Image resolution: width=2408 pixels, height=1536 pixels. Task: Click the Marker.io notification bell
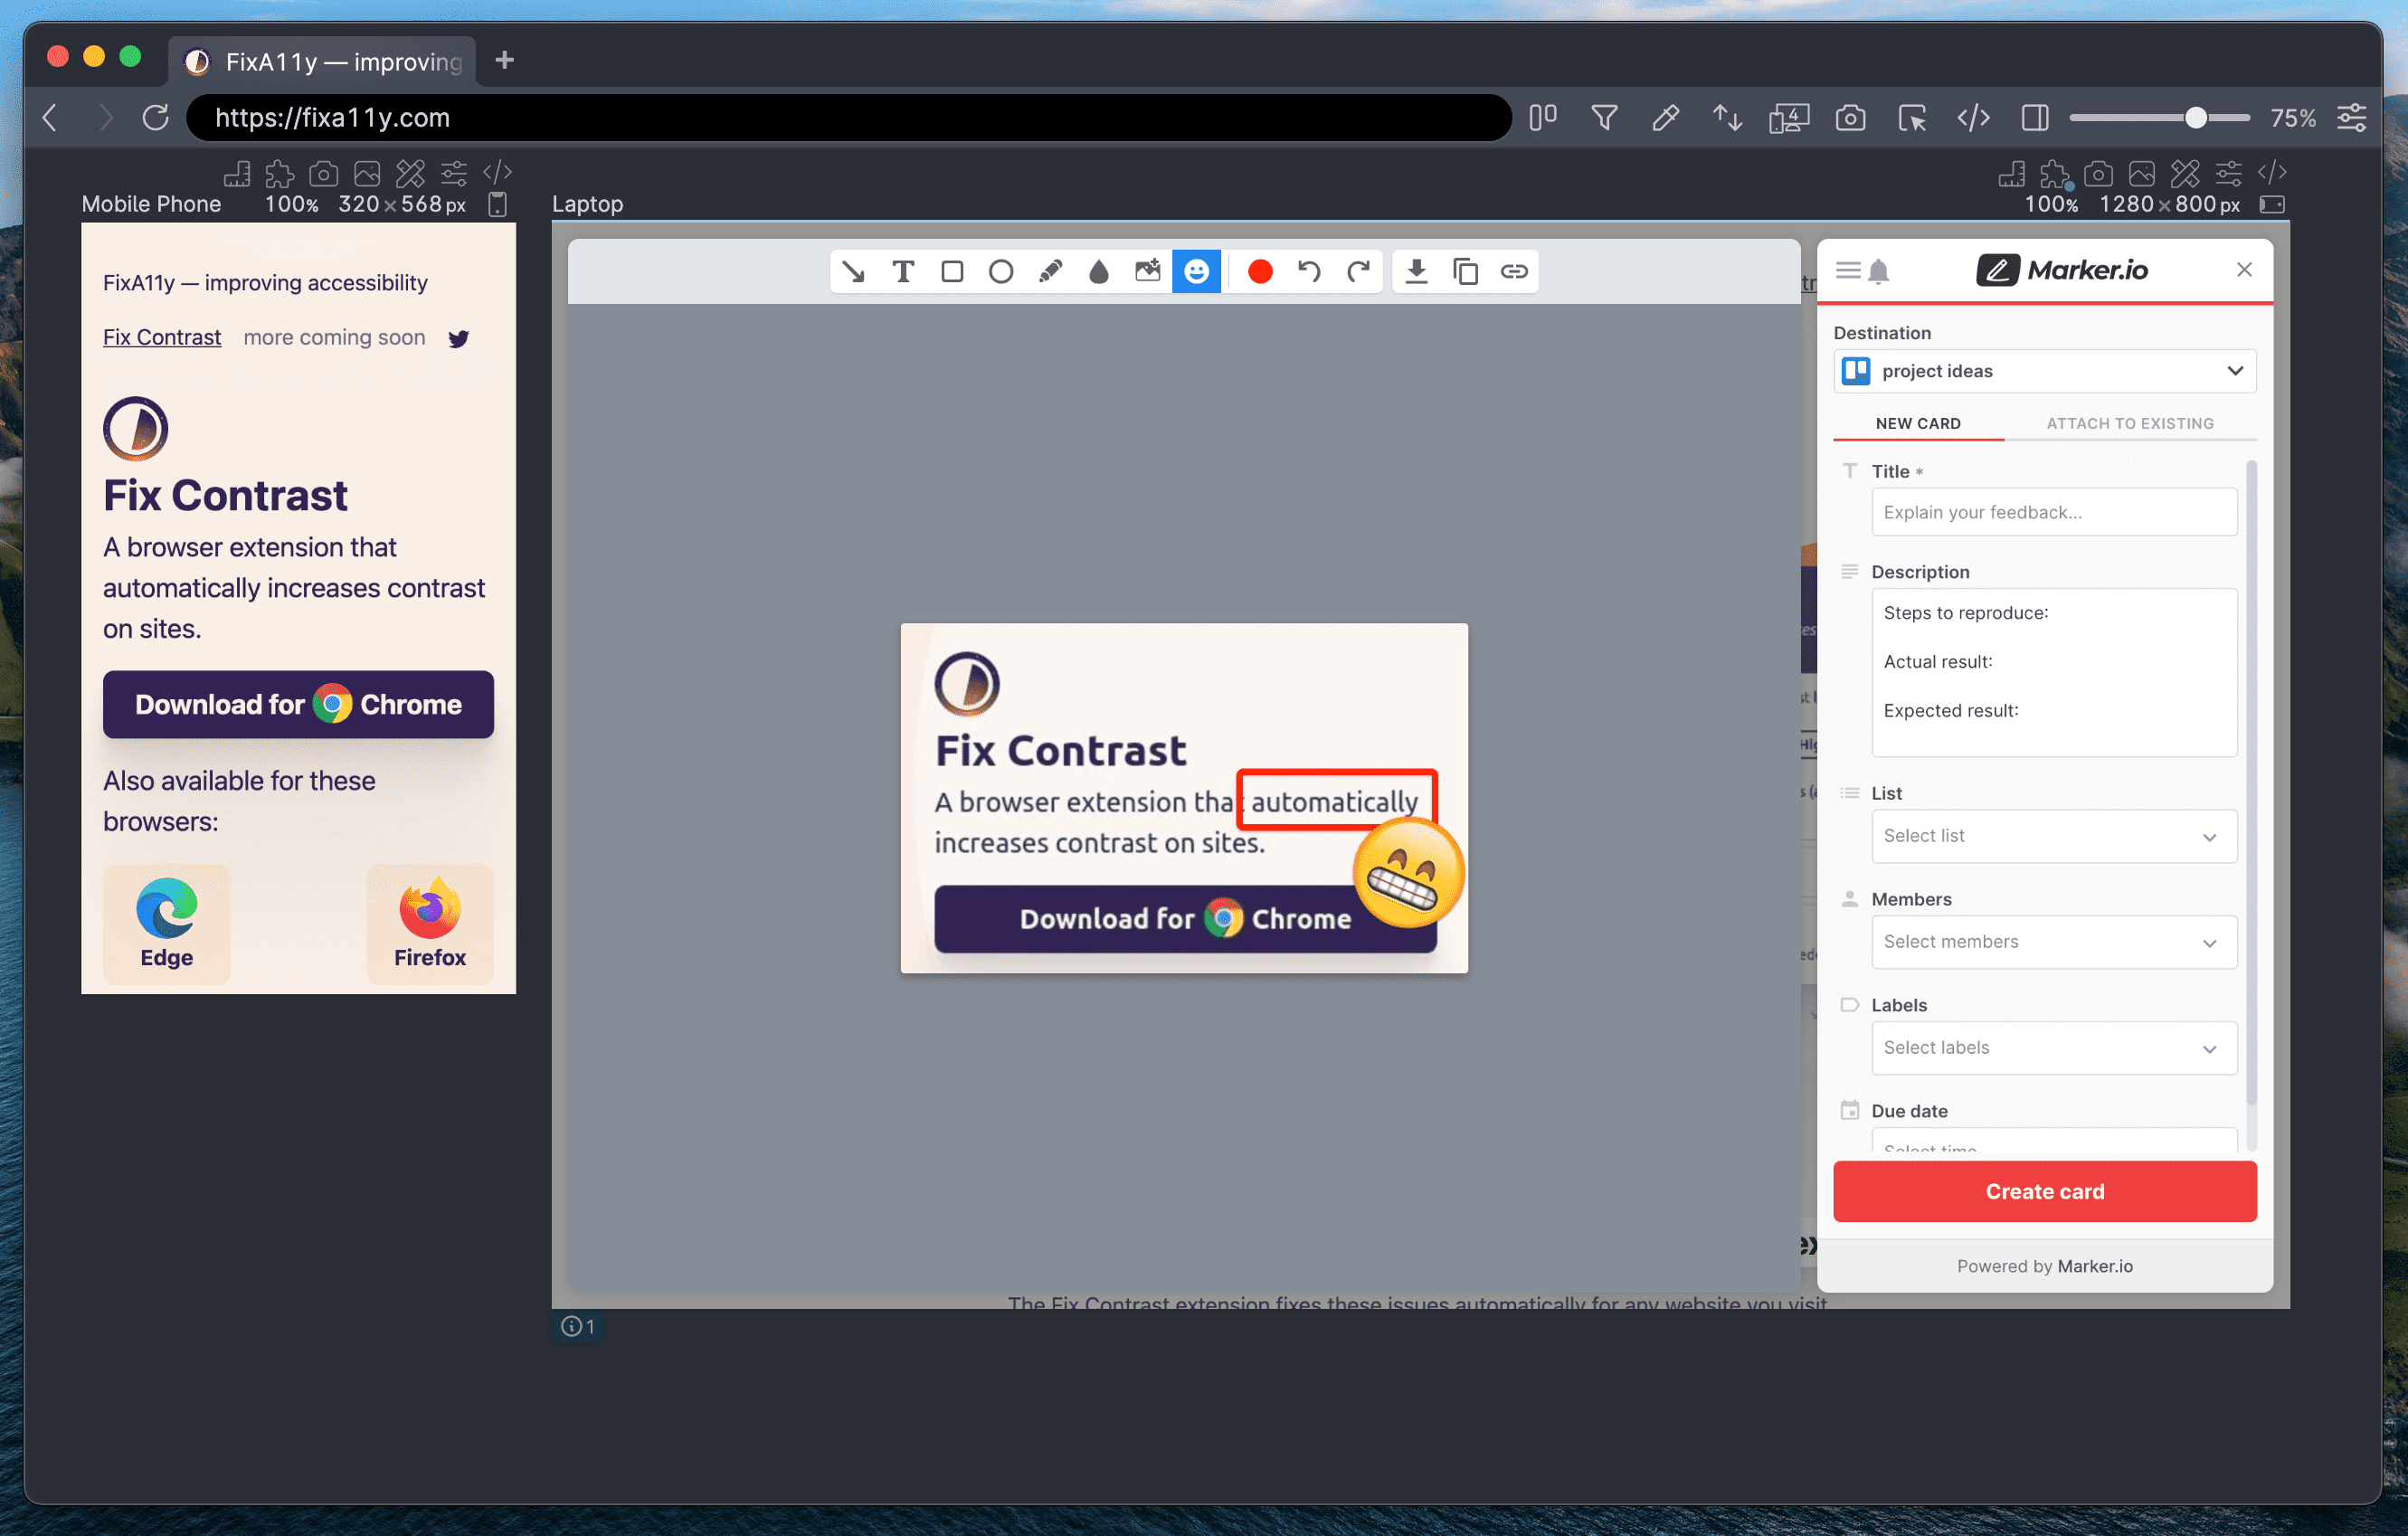[x=1878, y=270]
